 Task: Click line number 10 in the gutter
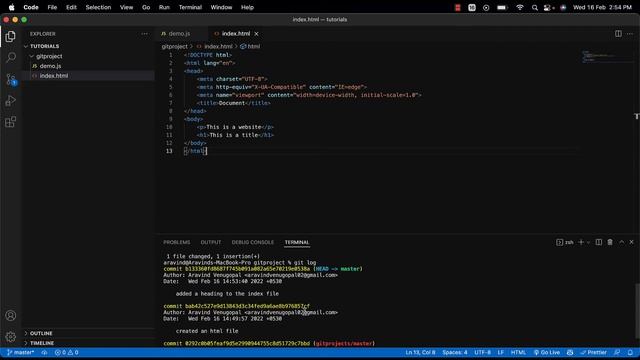pos(169,127)
